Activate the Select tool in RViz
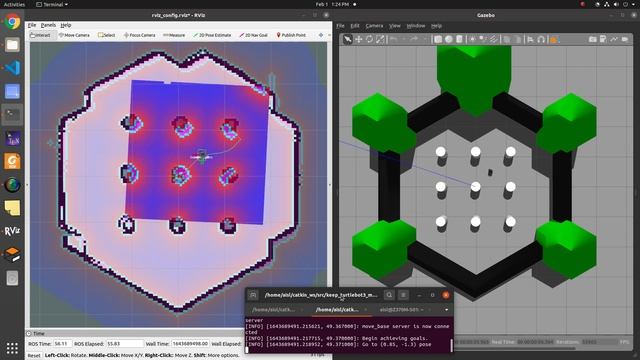This screenshot has height=360, width=640. [107, 35]
